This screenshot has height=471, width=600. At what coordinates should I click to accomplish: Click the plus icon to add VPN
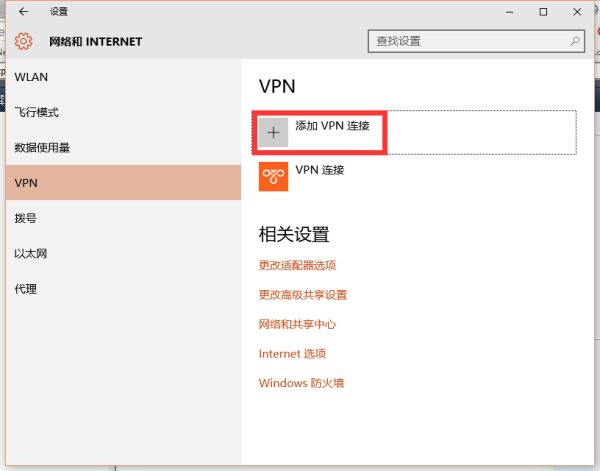(273, 132)
